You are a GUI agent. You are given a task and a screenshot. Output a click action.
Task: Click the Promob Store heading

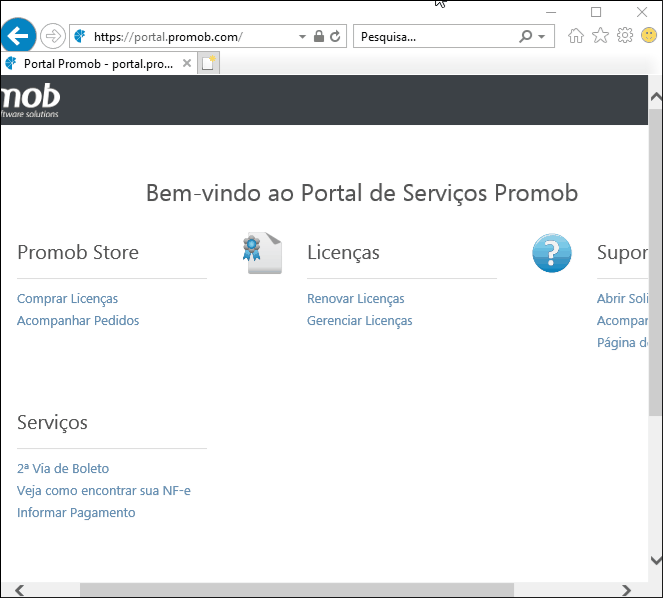pos(78,252)
